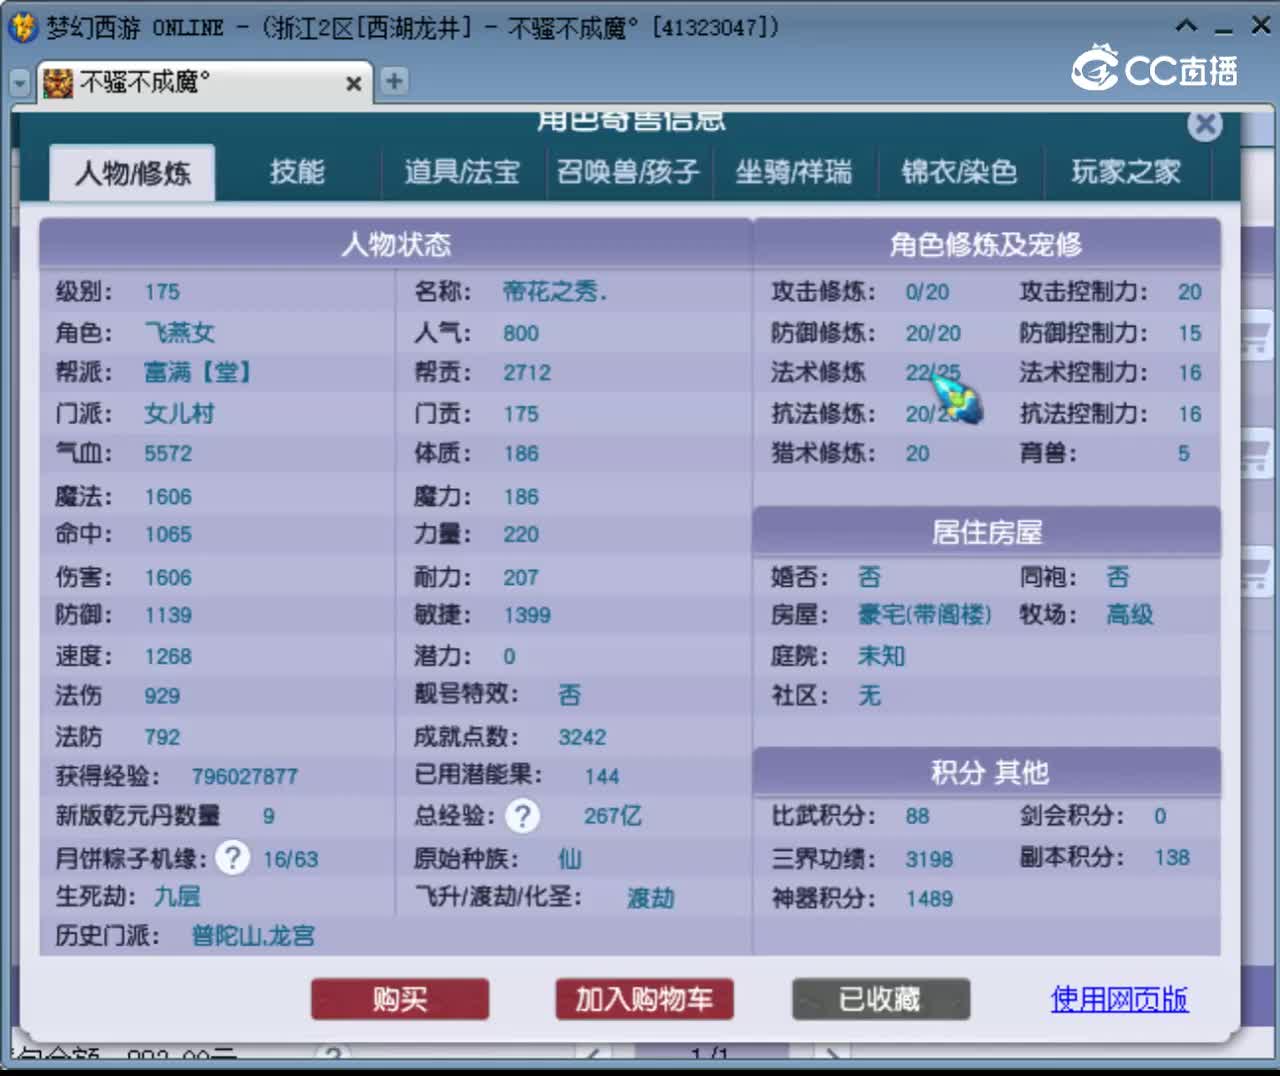This screenshot has width=1280, height=1076.
Task: Click 帮贡 value 2712
Action: 527,373
